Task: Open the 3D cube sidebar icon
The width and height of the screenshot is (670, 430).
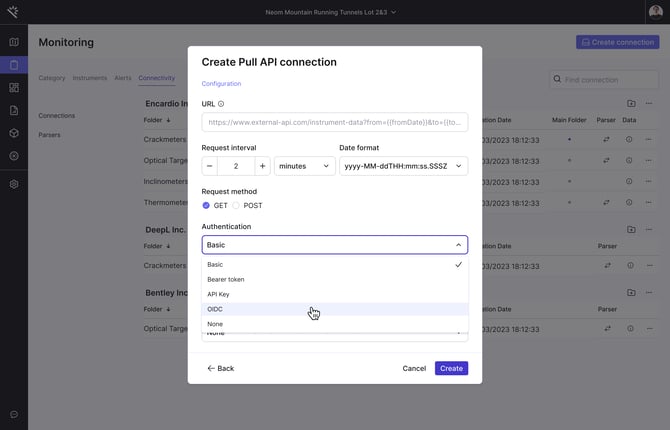Action: point(14,133)
